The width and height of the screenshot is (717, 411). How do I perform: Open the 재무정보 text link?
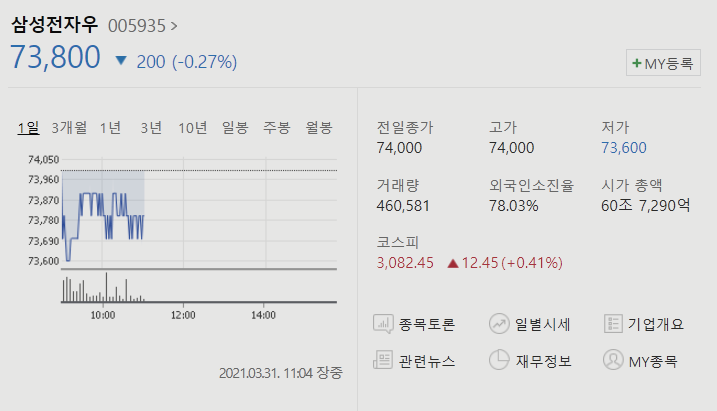pos(544,361)
